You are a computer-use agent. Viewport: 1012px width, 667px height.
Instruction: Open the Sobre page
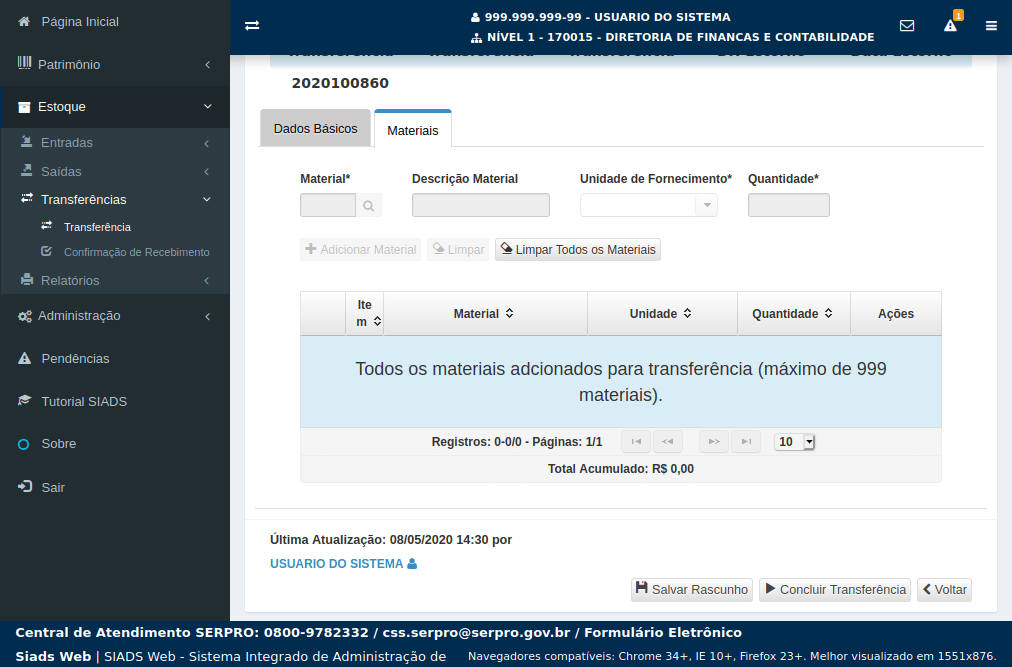pos(58,444)
